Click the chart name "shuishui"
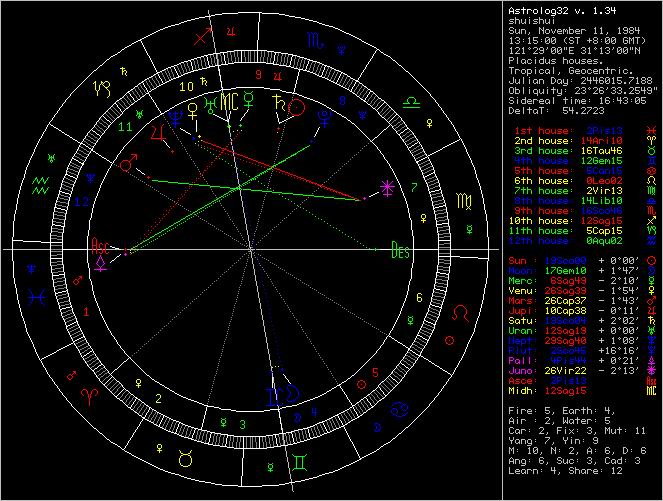663x501 pixels. click(x=532, y=21)
